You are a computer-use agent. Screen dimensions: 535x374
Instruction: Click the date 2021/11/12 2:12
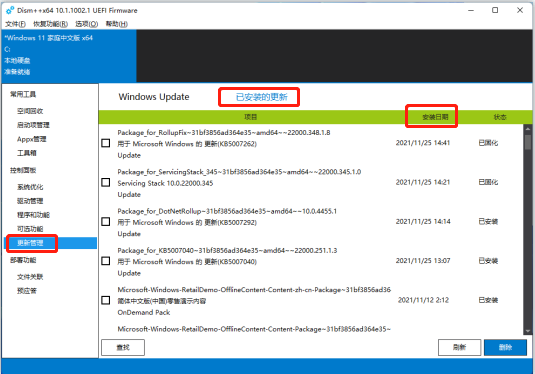pos(423,300)
